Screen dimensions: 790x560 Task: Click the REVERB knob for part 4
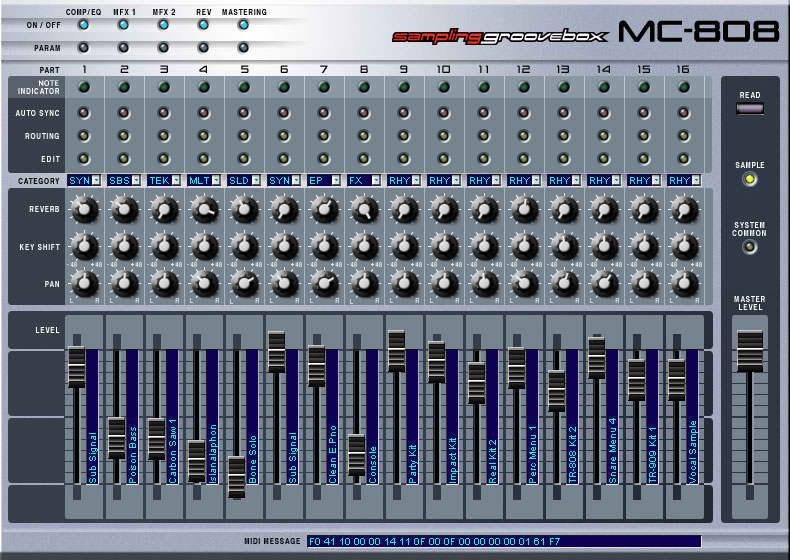tap(205, 210)
